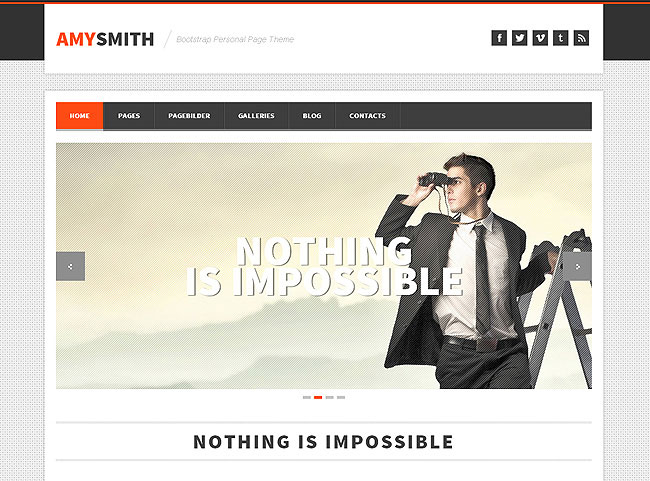650x481 pixels.
Task: Select the fourth slider pagination dot
Action: (341, 397)
